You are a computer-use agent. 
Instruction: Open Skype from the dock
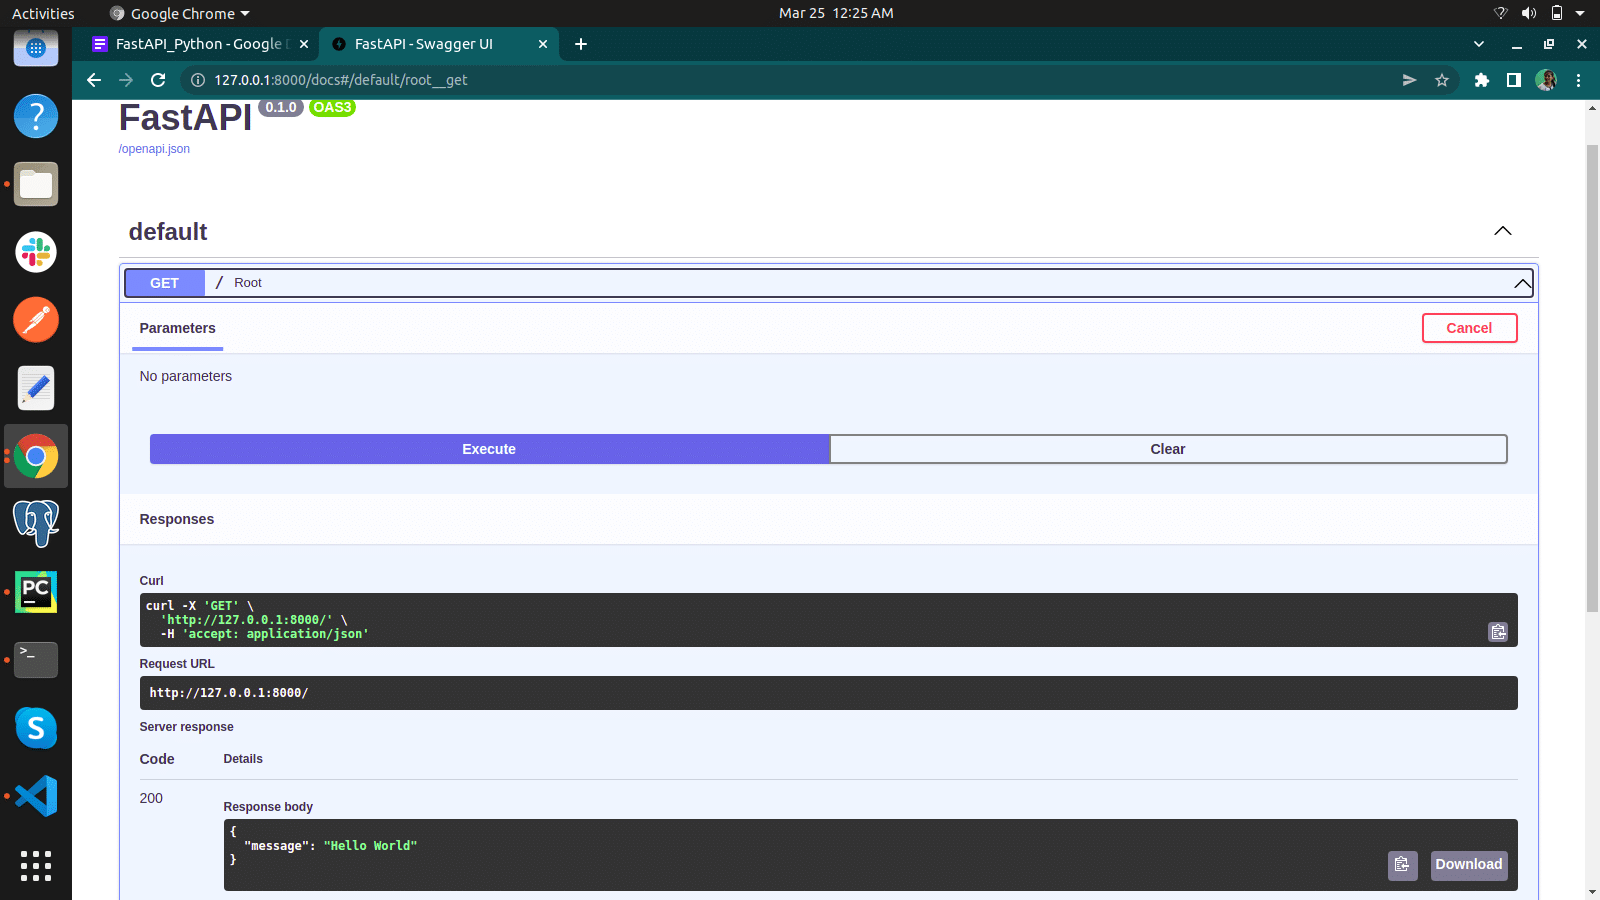(36, 728)
